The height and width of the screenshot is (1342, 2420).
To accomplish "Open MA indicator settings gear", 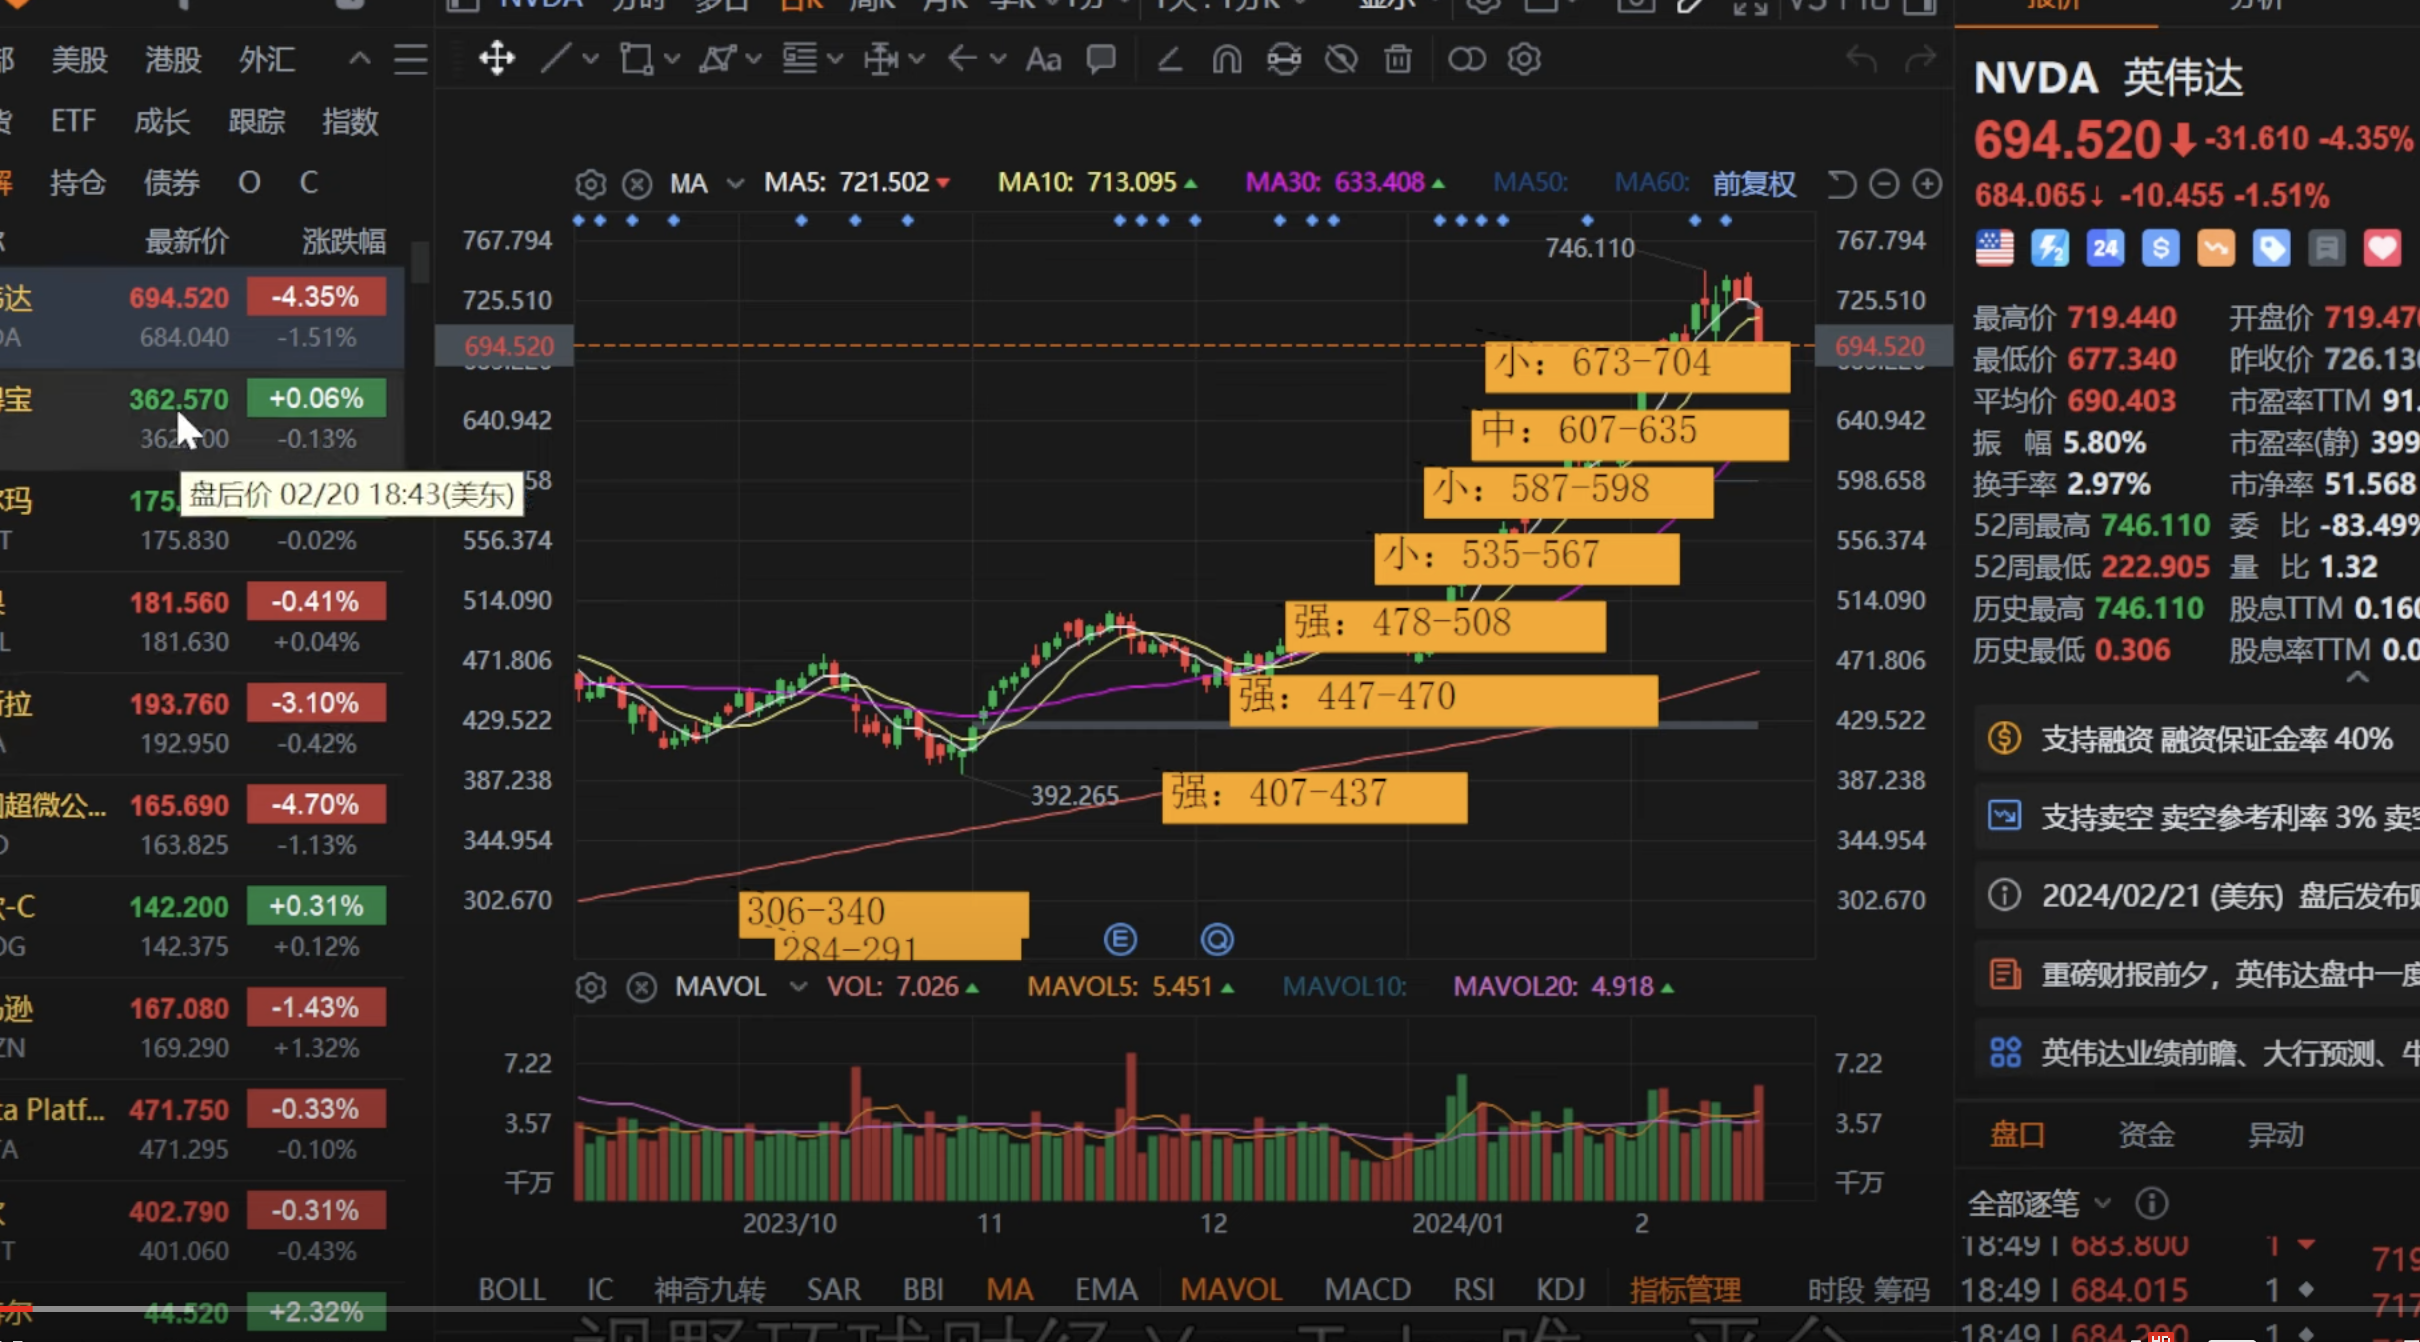I will 591,184.
